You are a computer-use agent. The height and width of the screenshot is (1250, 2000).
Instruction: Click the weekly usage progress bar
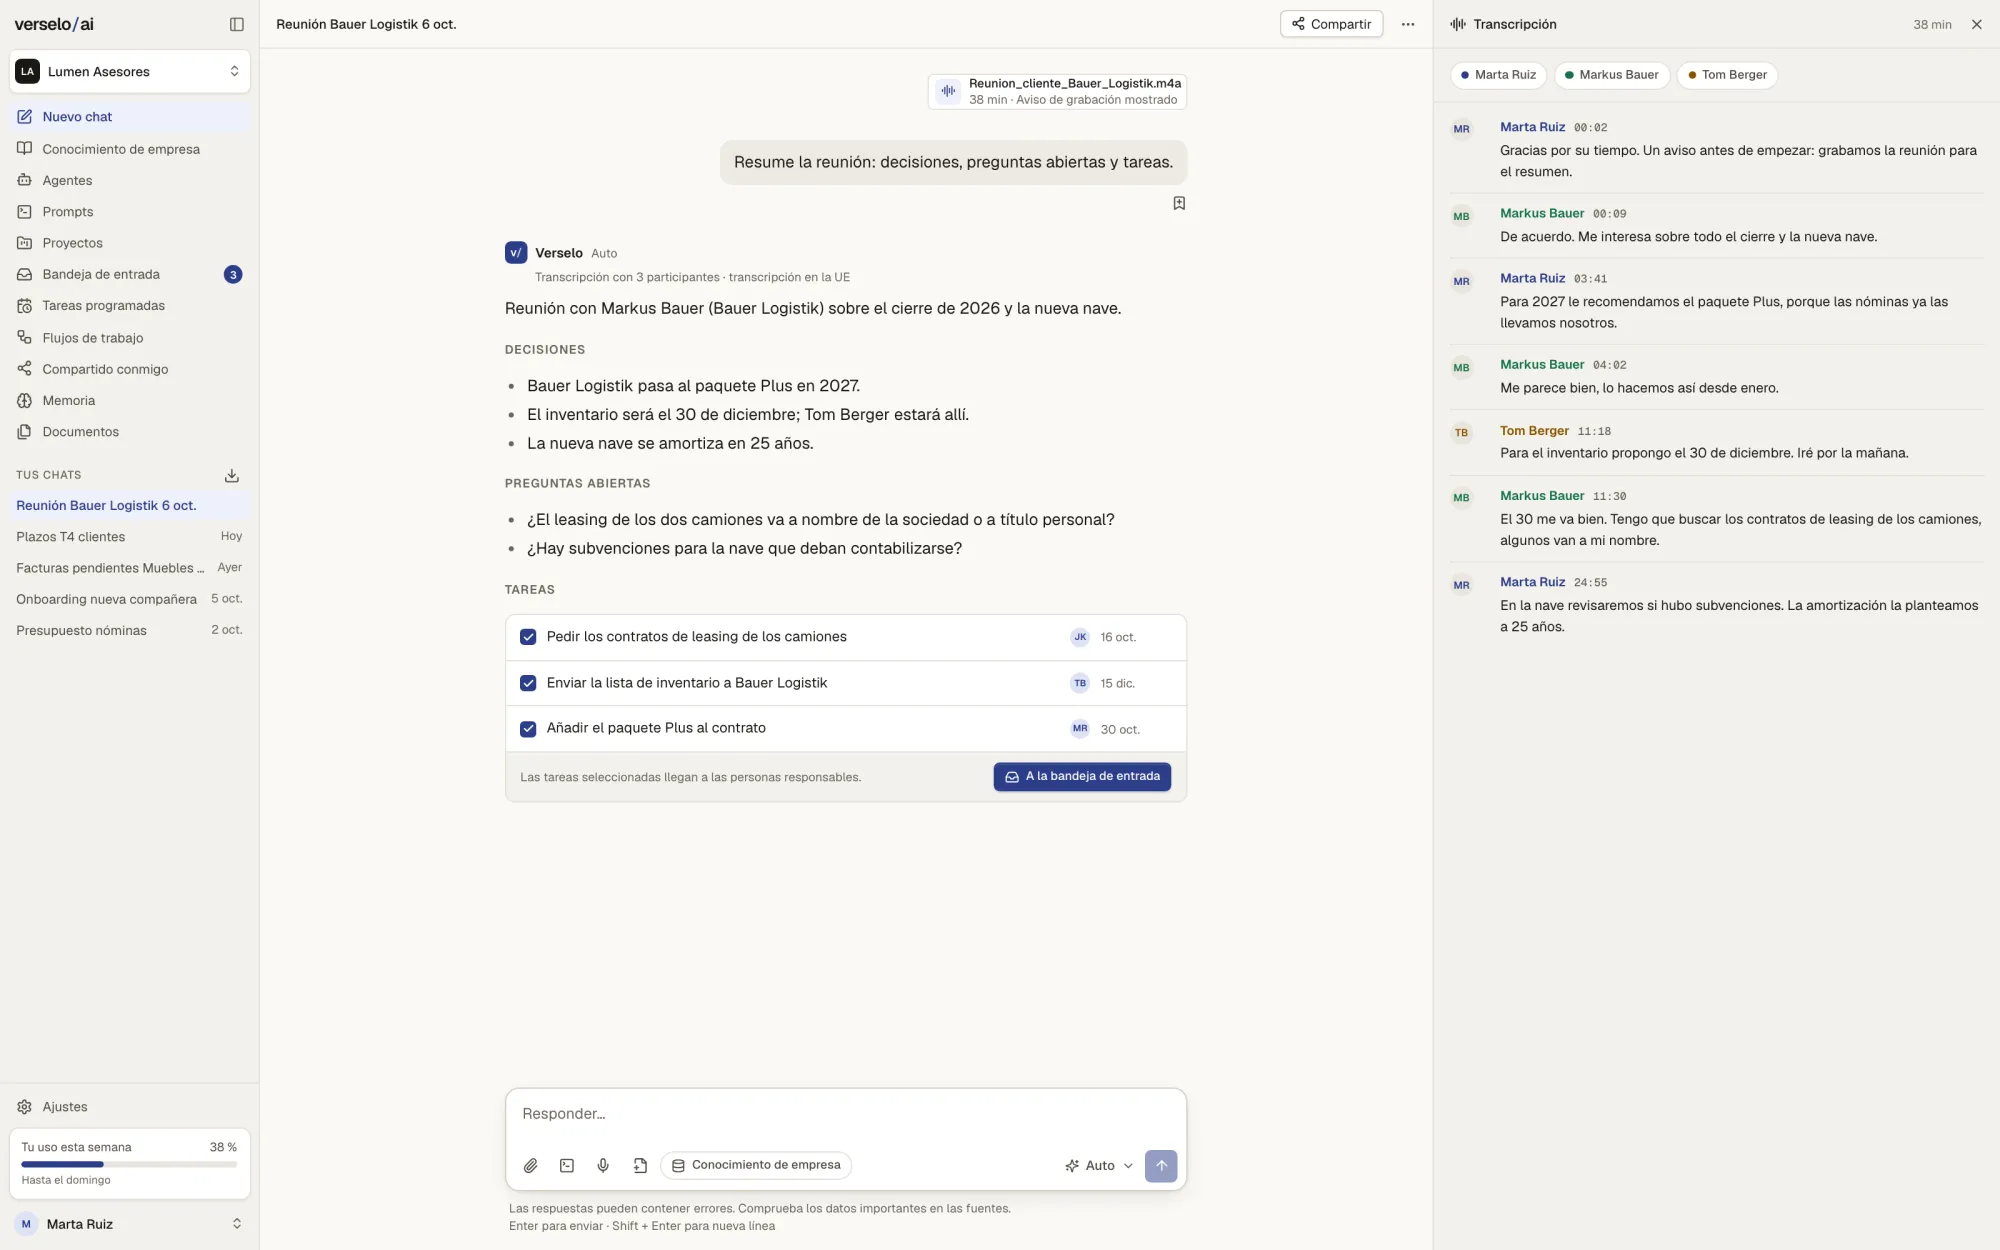[x=129, y=1164]
